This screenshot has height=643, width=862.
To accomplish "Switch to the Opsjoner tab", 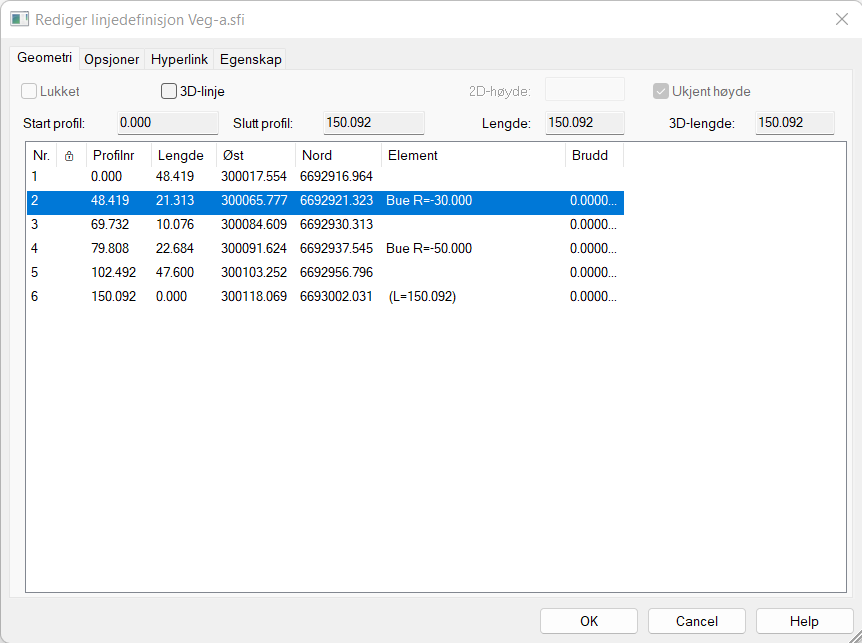I will click(112, 60).
